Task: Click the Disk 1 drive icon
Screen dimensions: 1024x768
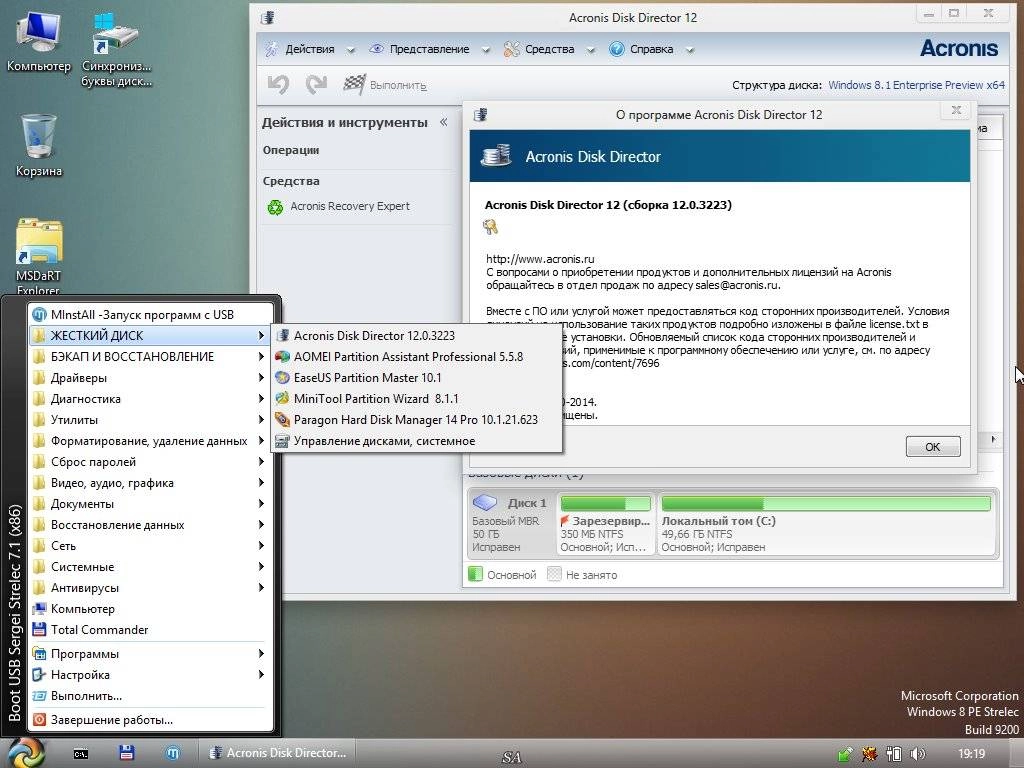Action: 485,502
